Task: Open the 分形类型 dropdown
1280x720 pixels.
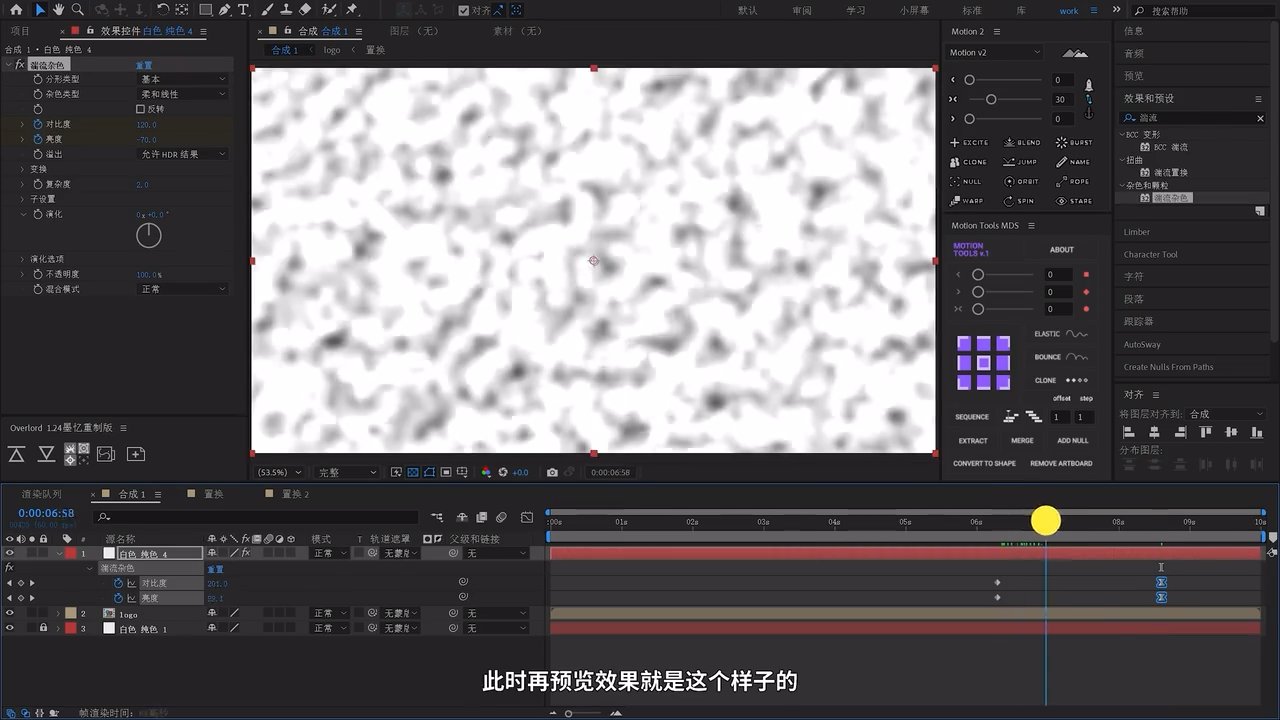Action: pos(183,79)
